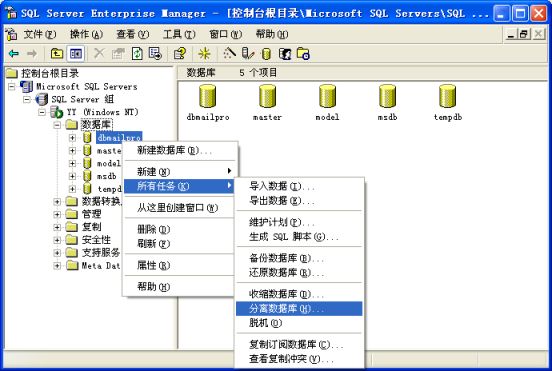Viewport: 552px width, 371px height.
Task: Click the Register server toolbar icon
Action: [x=248, y=54]
